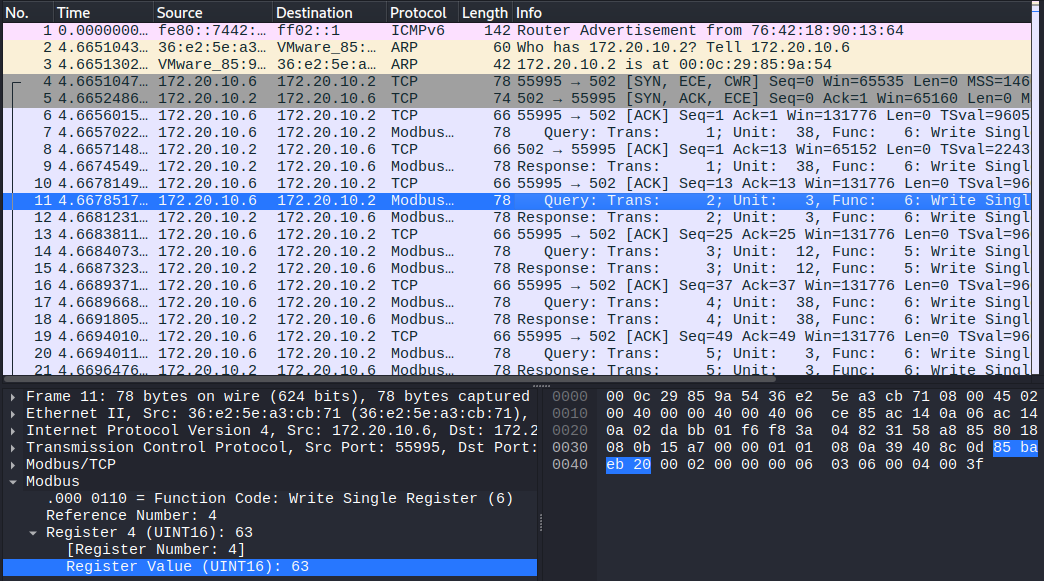Expand the Frame 11 details tree
This screenshot has width=1044, height=581.
click(x=12, y=397)
